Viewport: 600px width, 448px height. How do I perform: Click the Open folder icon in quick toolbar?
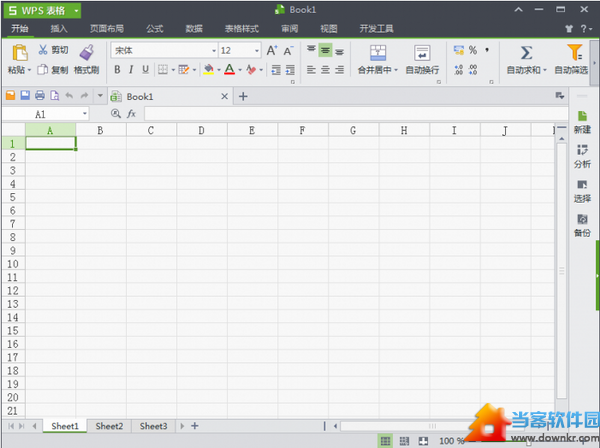[11, 95]
